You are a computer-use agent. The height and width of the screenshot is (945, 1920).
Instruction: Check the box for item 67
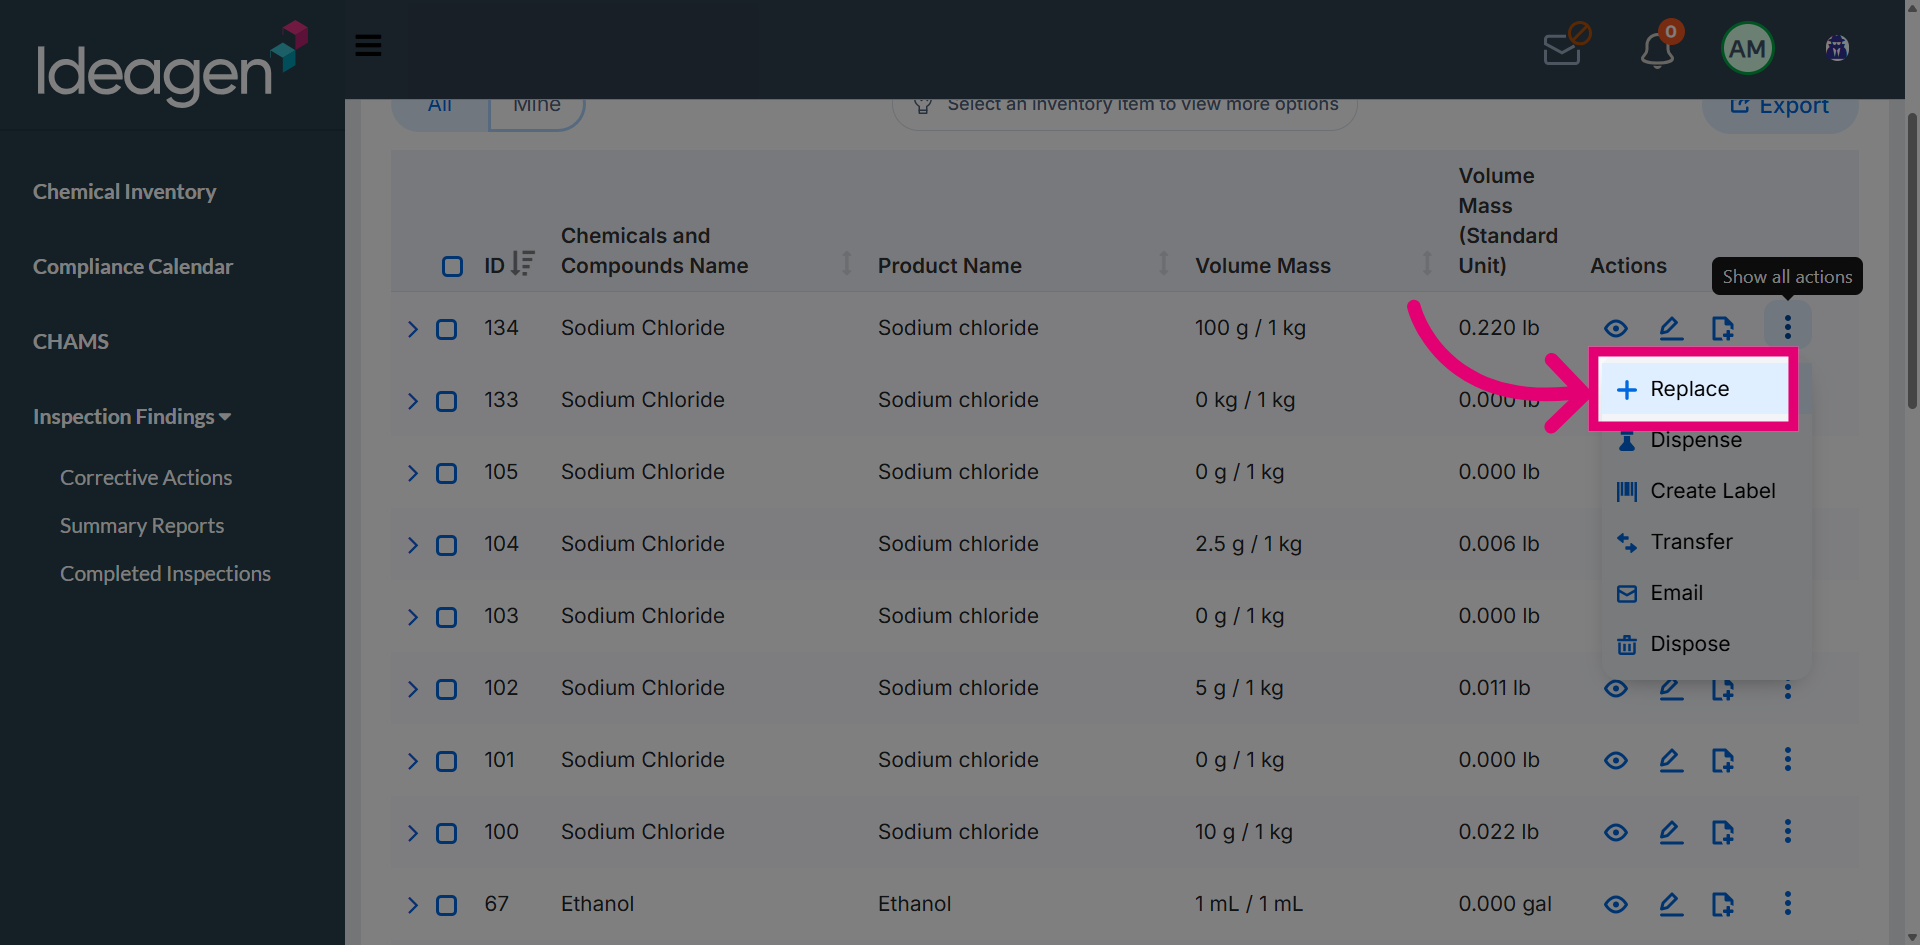pyautogui.click(x=446, y=905)
